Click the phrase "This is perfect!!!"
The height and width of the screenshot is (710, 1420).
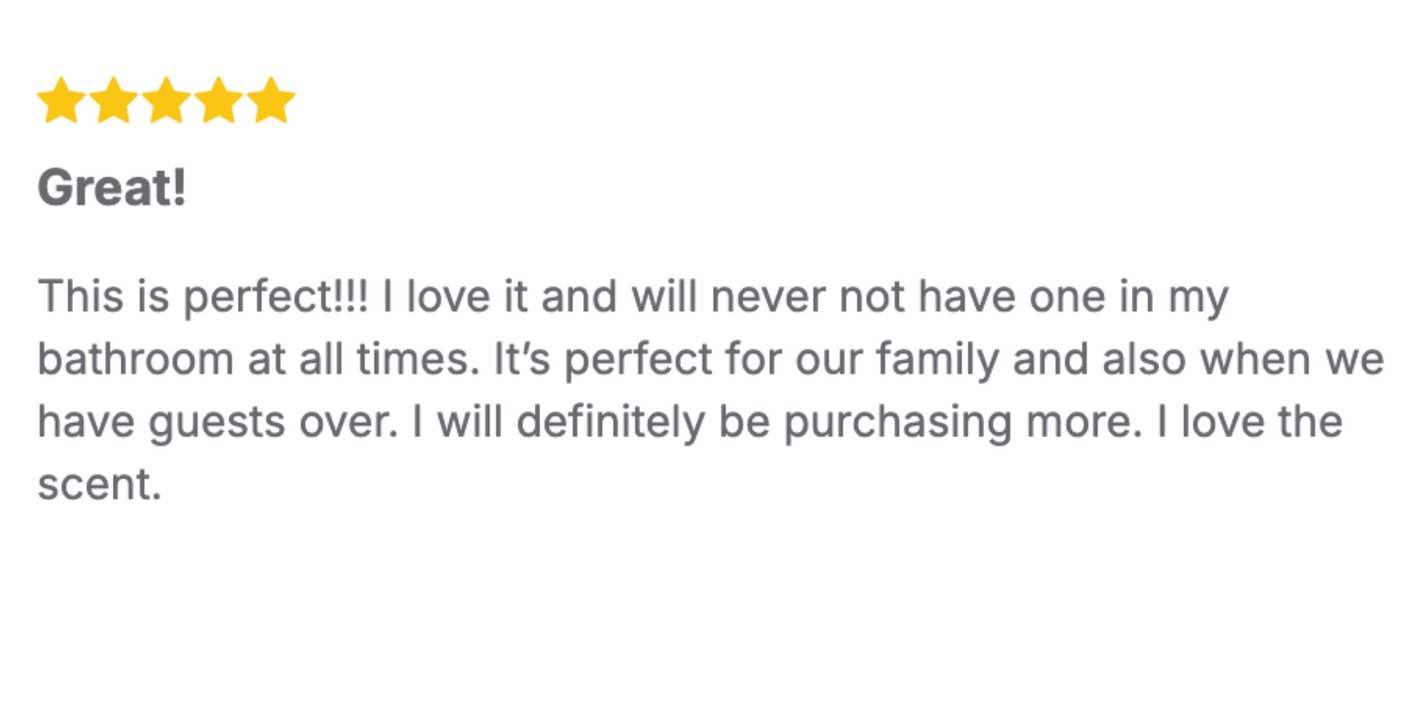tap(203, 298)
